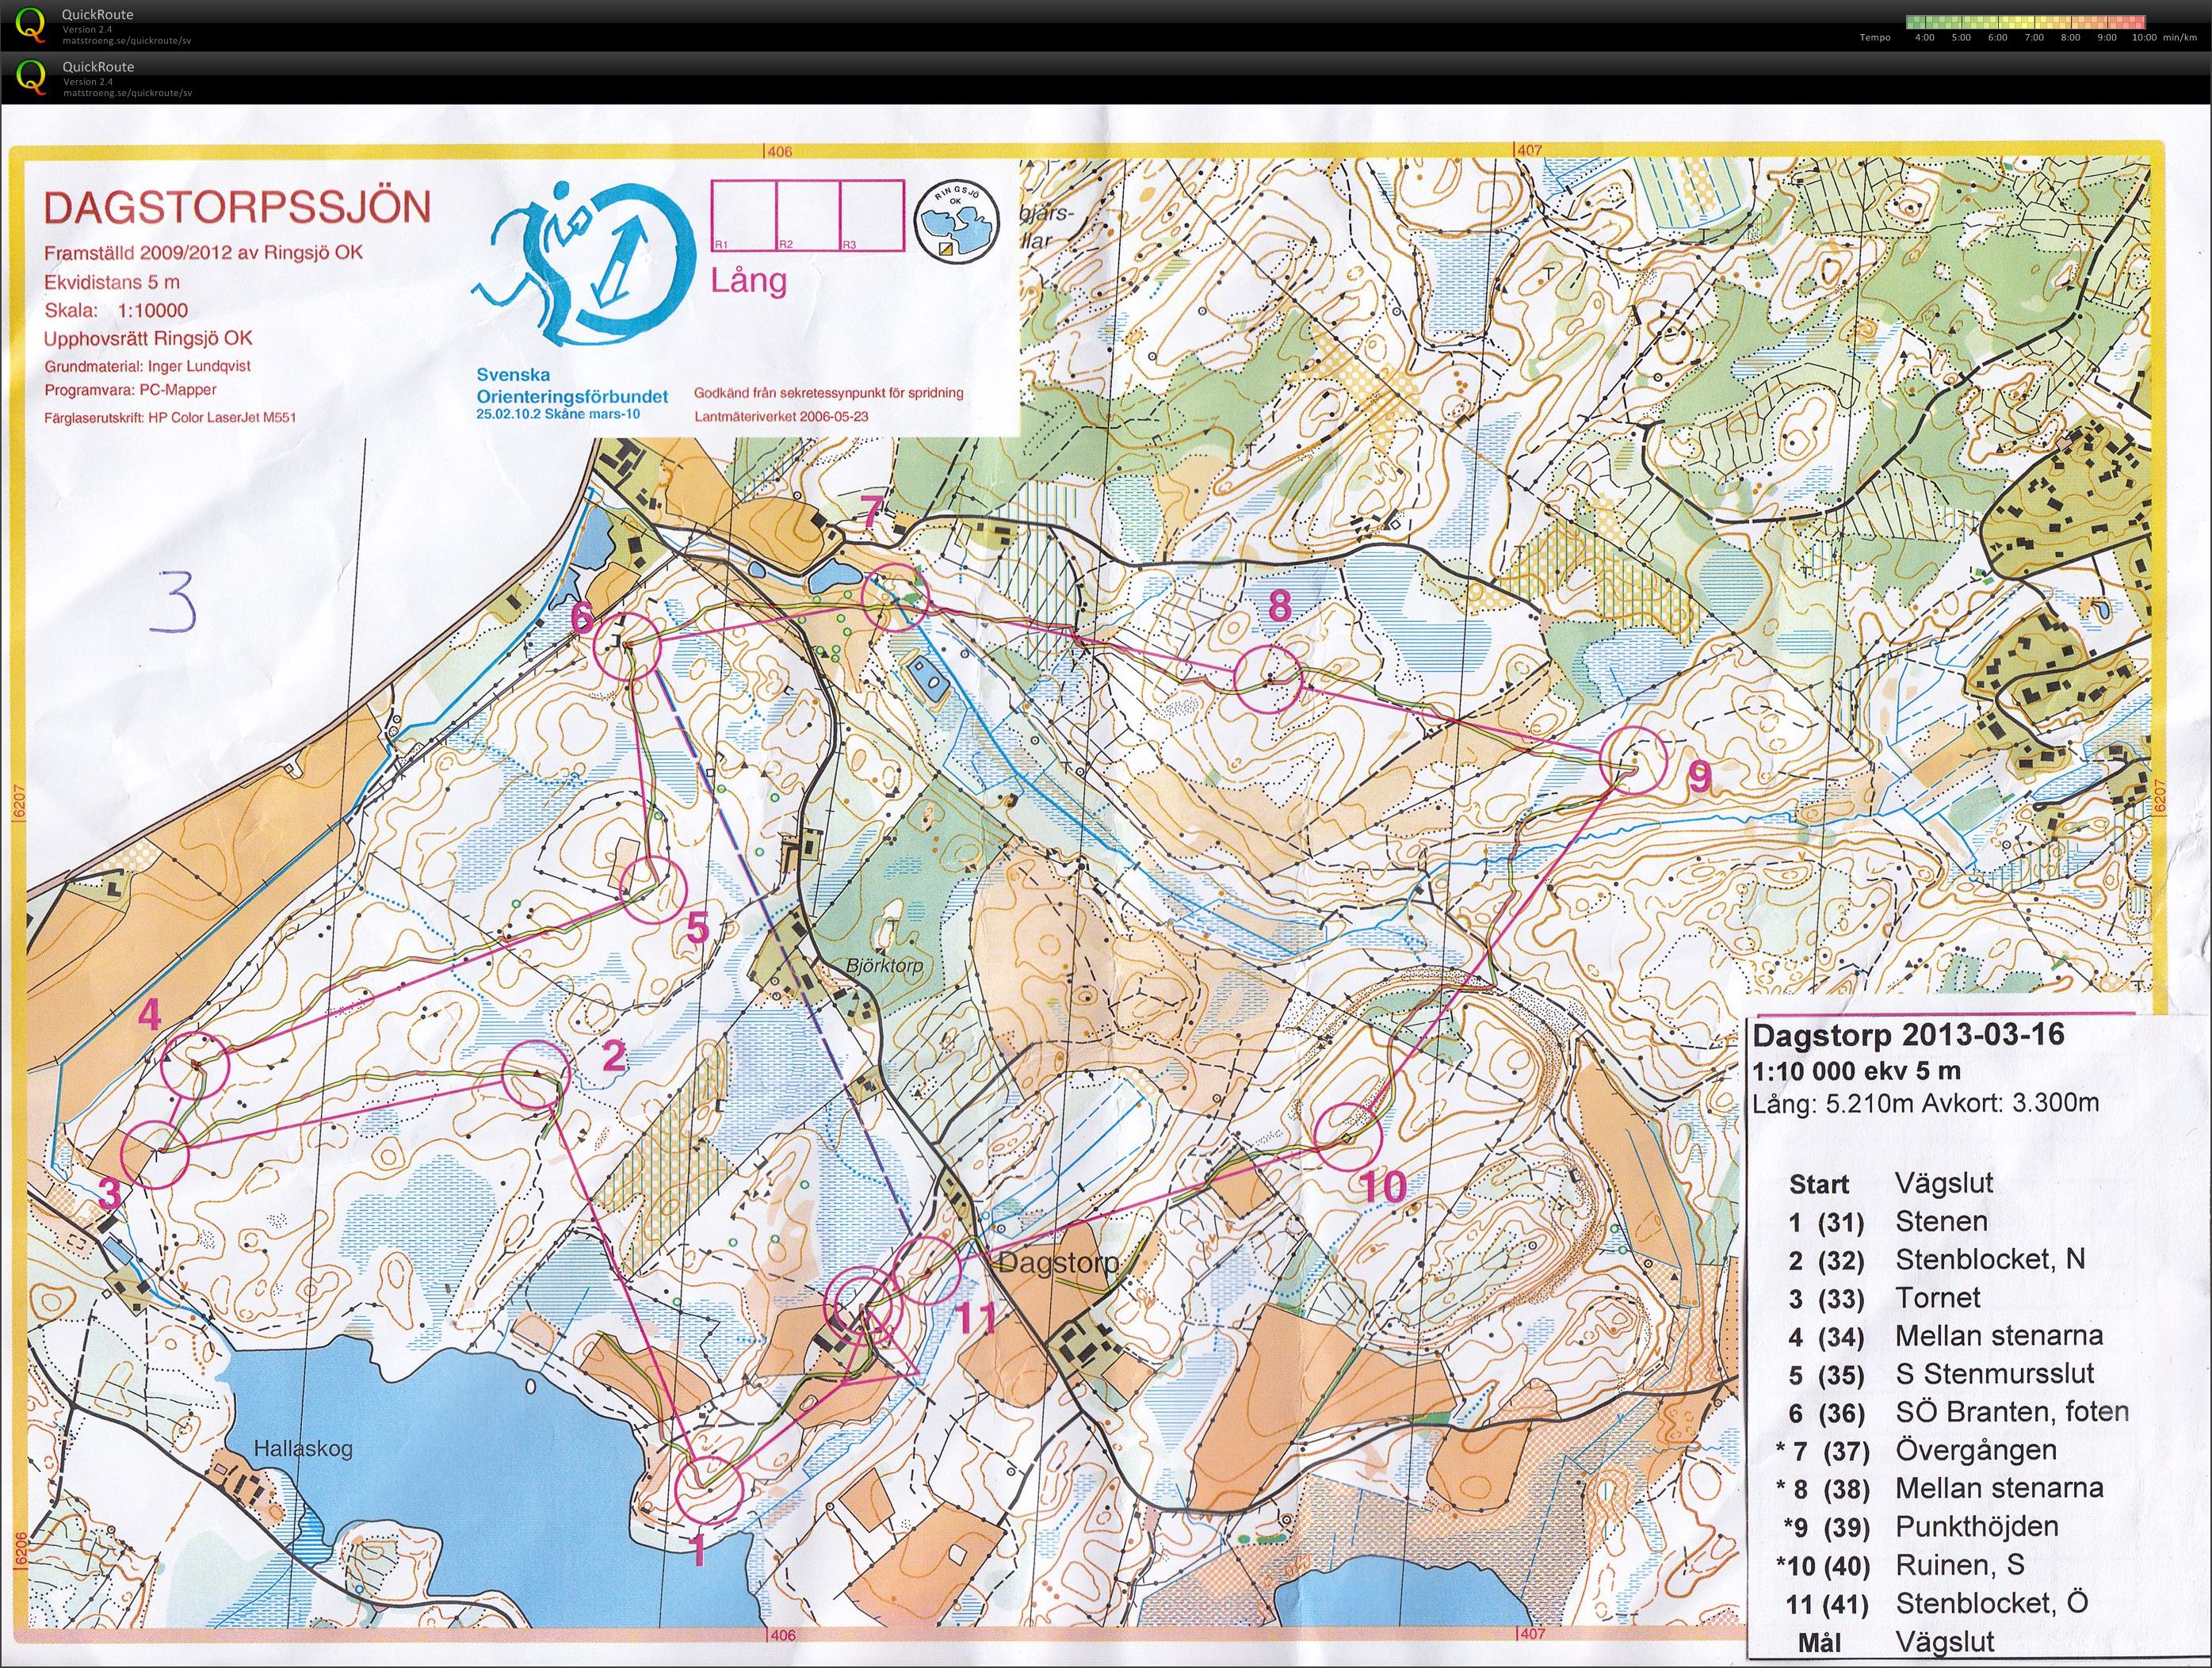This screenshot has height=1668, width=2212.
Task: Click the 'Lång' course label
Action: 748,280
